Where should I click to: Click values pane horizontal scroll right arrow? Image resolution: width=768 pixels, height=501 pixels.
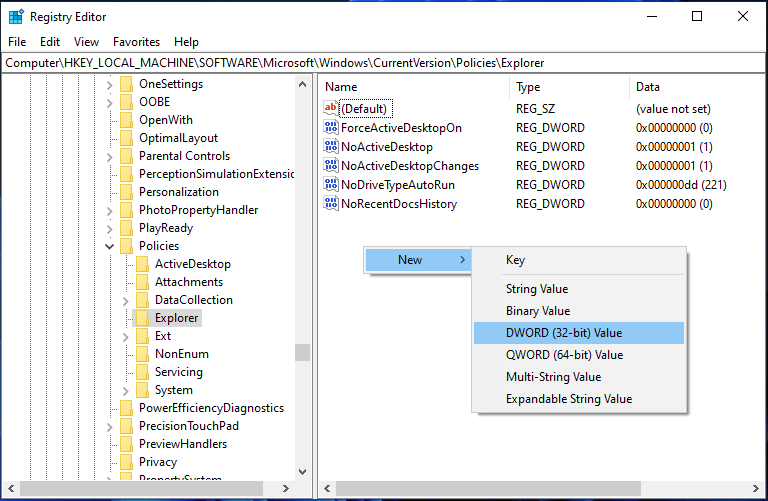pos(756,488)
